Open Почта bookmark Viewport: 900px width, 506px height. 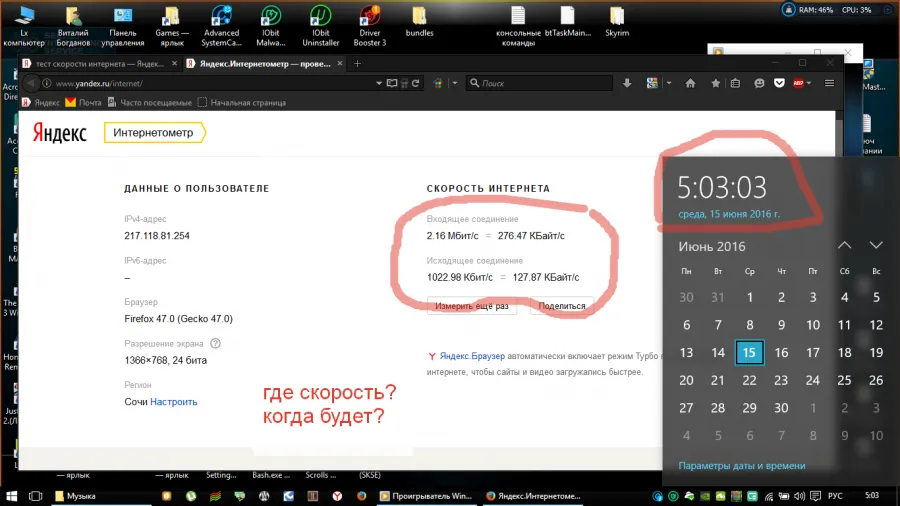click(83, 103)
